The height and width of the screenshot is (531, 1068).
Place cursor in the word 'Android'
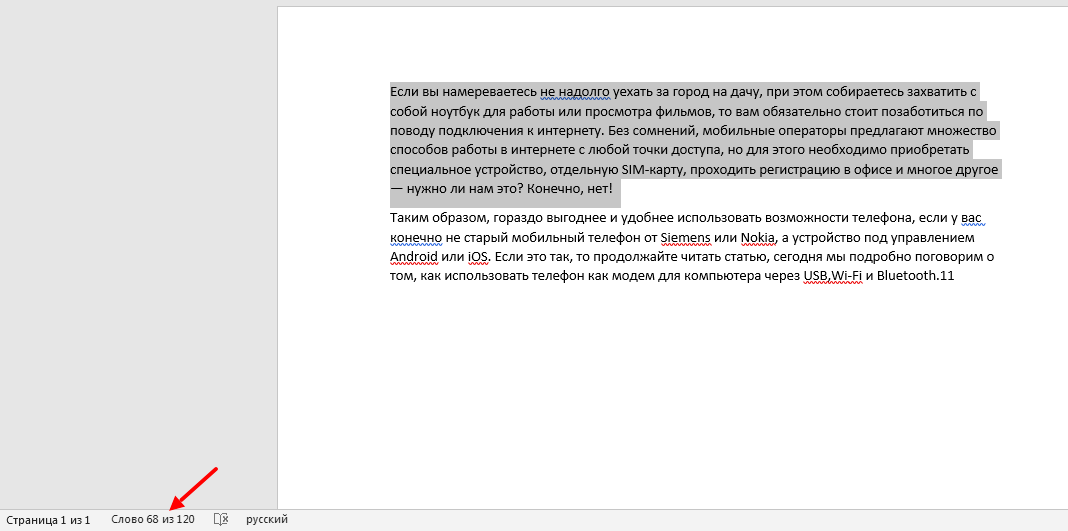[413, 256]
